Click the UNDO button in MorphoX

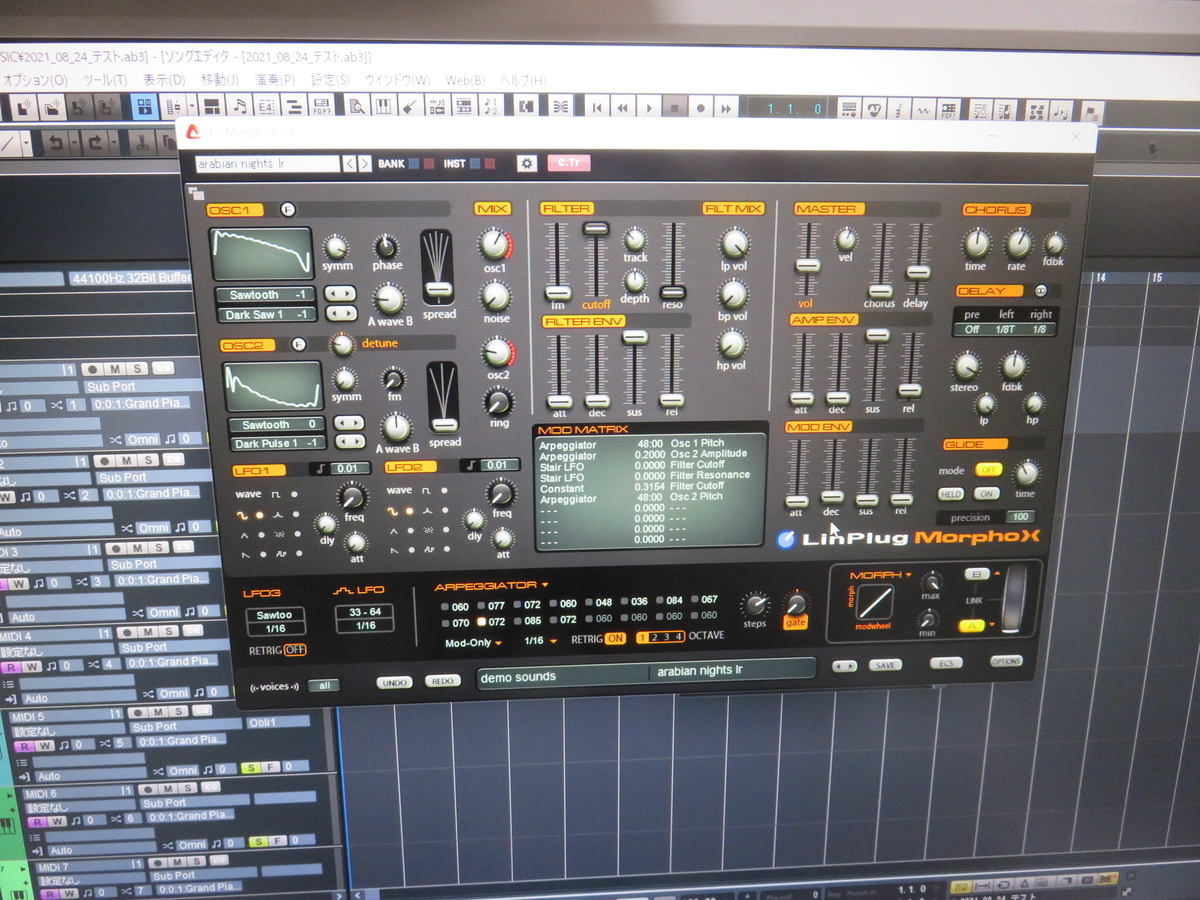coord(395,682)
